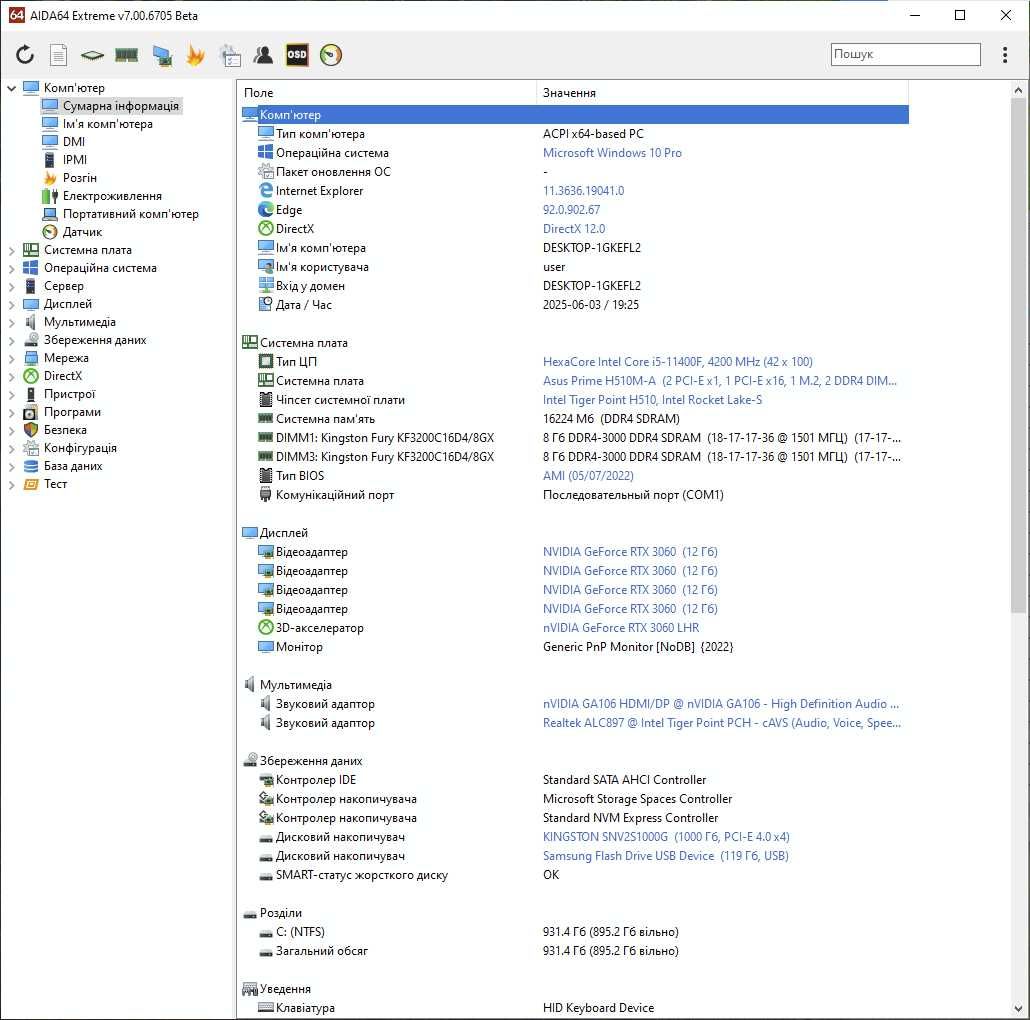Expand the Системна плата tree node

tap(11, 250)
